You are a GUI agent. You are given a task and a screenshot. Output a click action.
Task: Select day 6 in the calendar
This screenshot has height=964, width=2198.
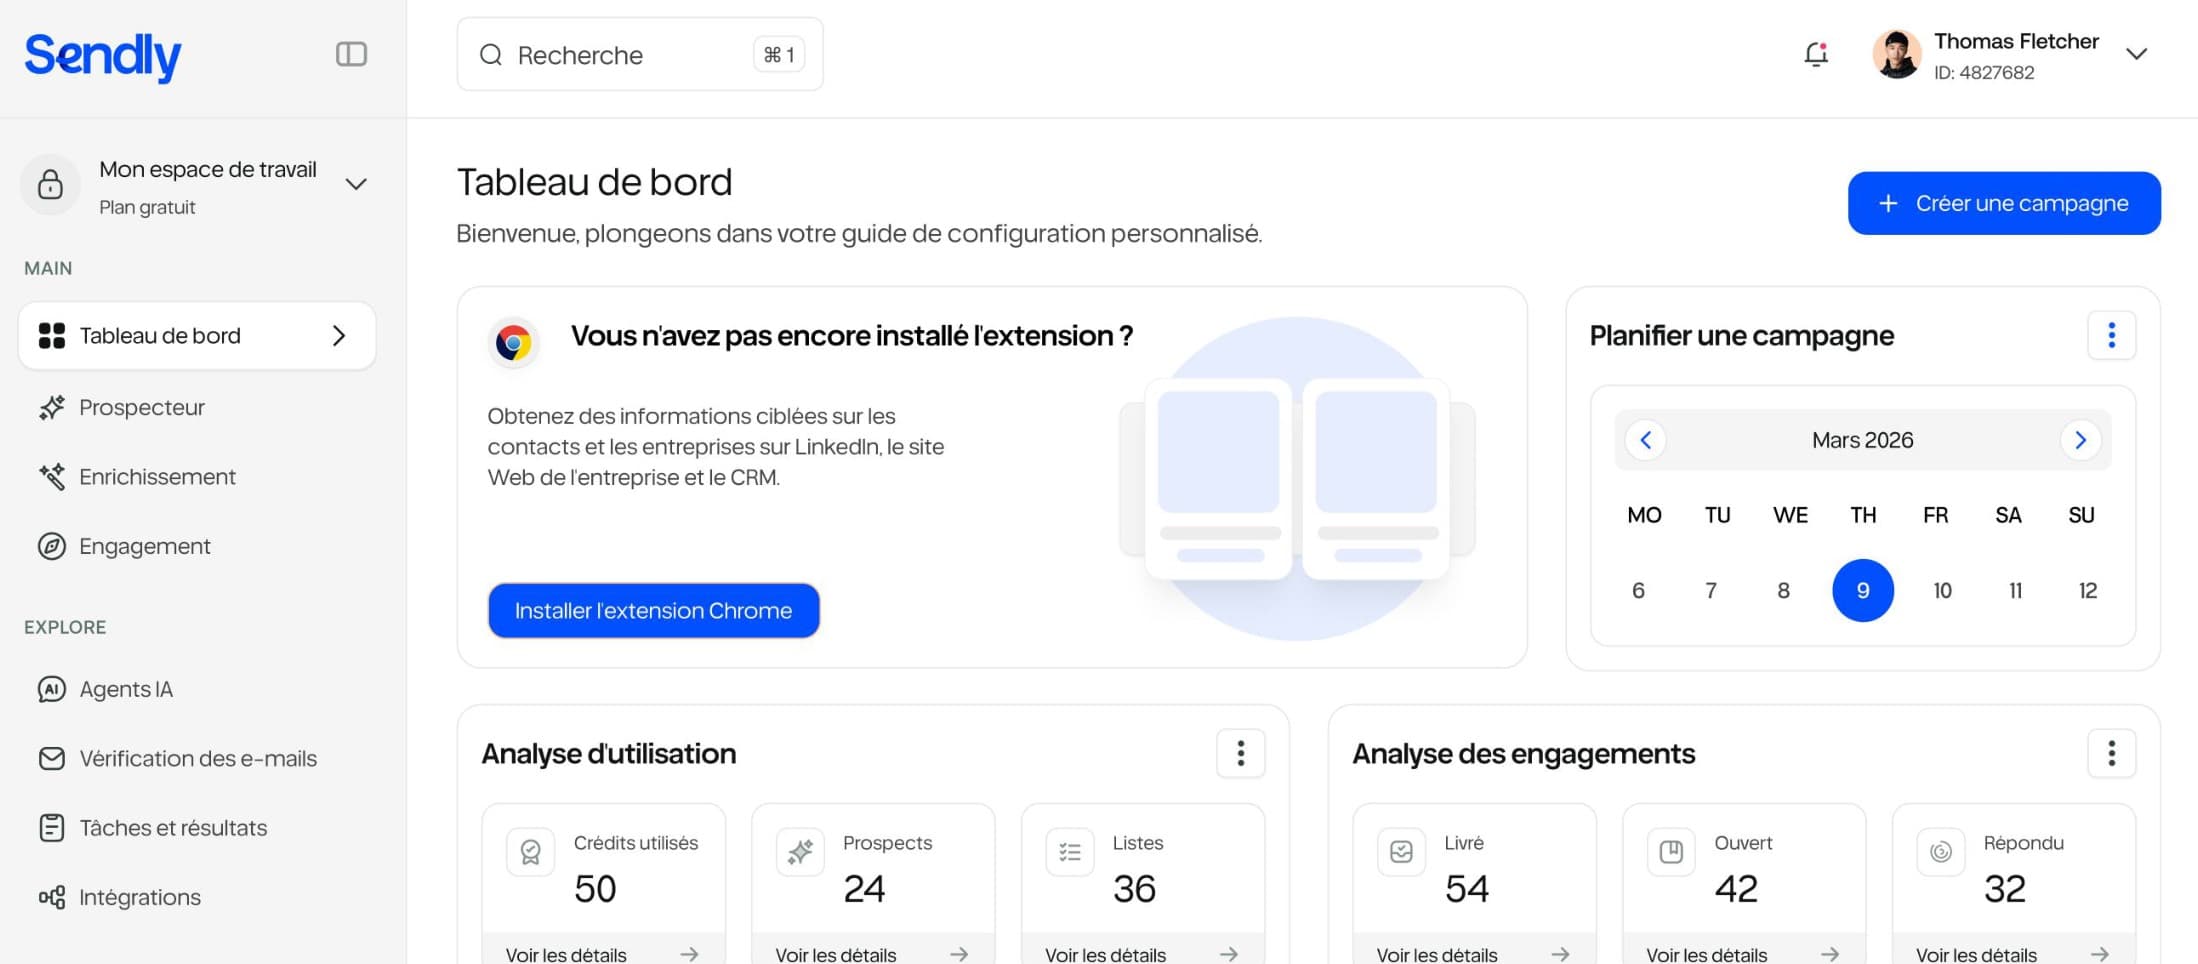[x=1638, y=590]
